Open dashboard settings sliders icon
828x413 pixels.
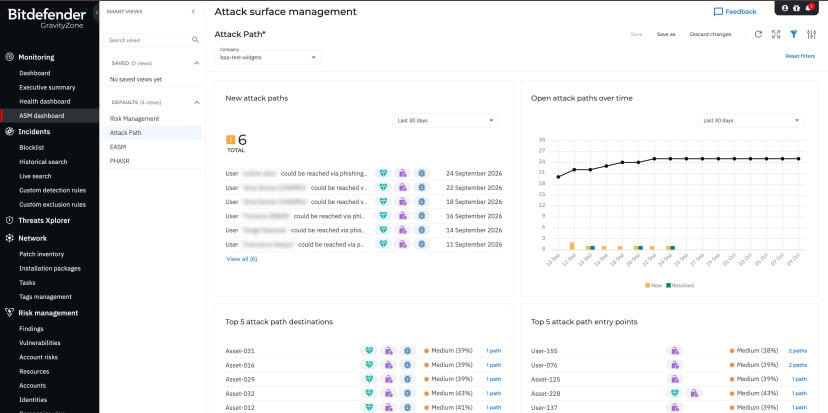[x=812, y=34]
